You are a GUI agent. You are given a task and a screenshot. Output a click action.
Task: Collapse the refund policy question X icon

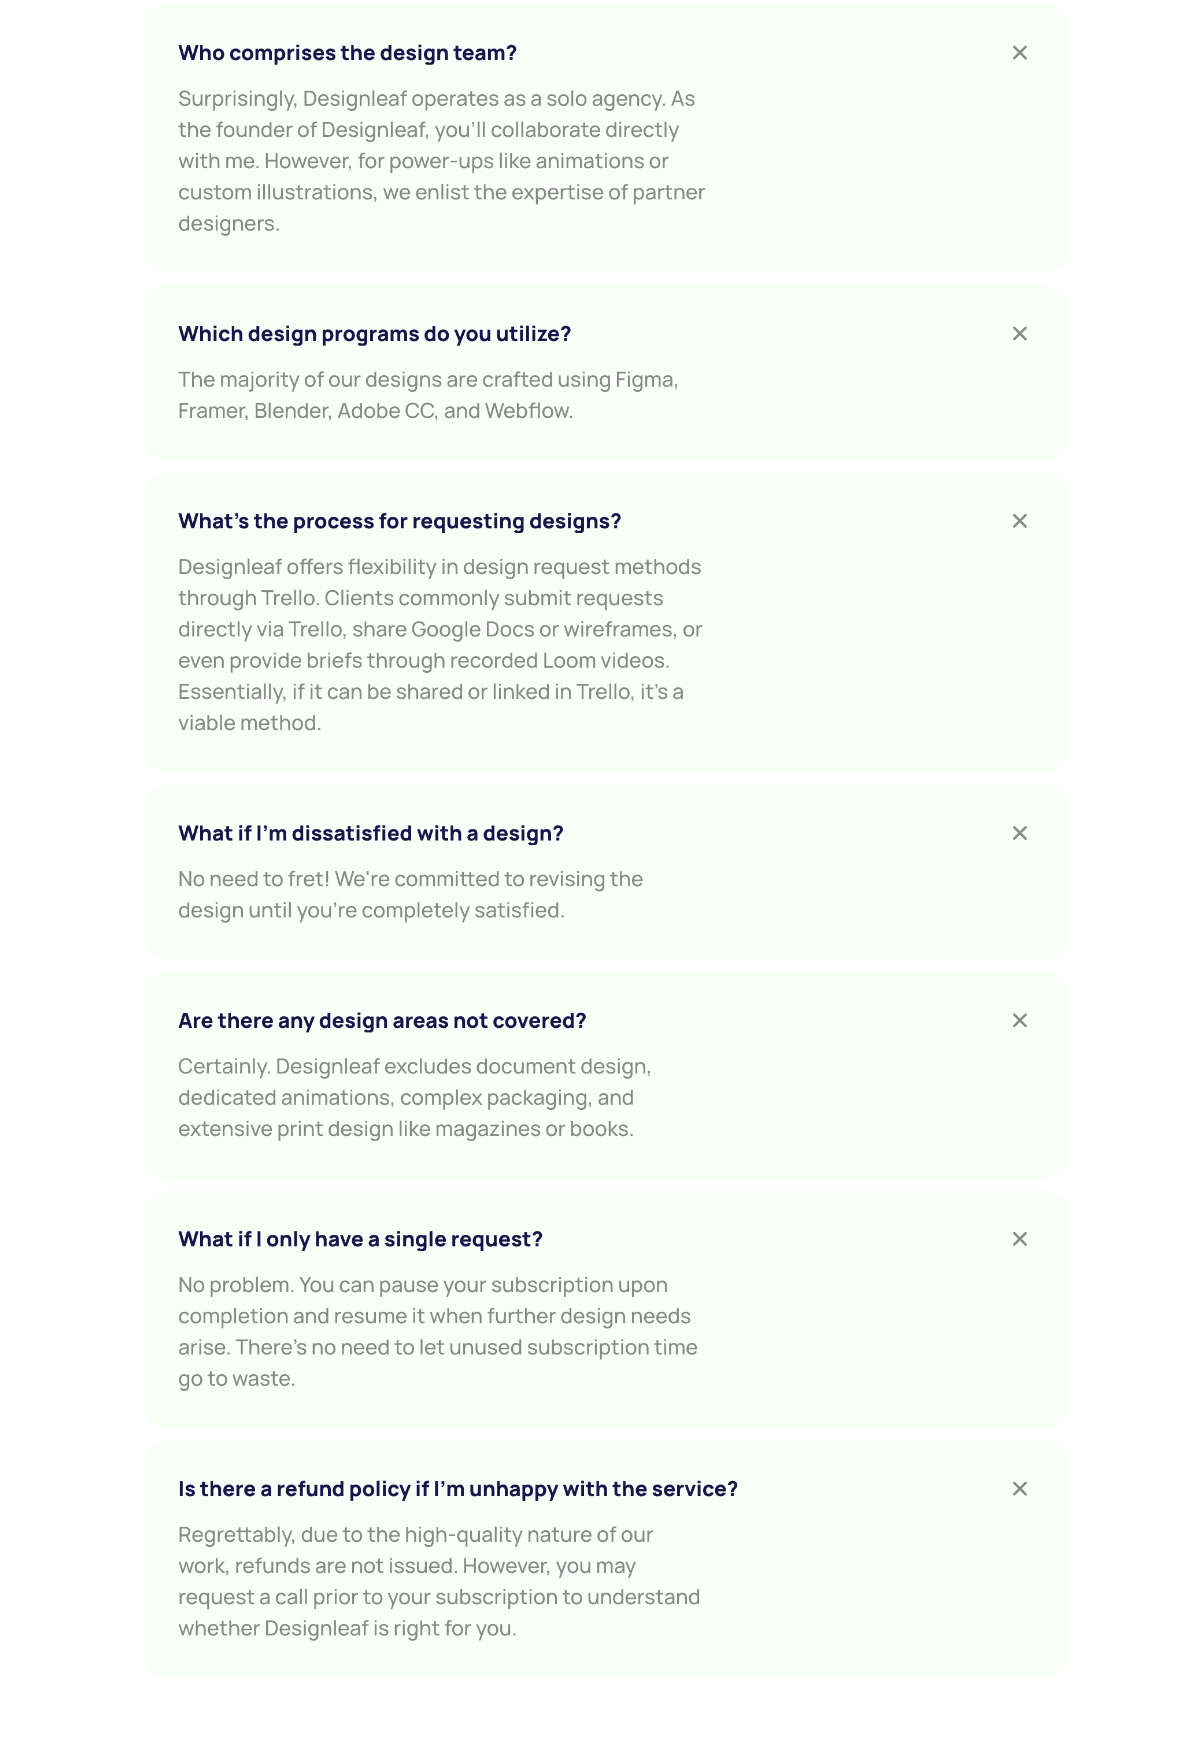pyautogui.click(x=1019, y=1489)
